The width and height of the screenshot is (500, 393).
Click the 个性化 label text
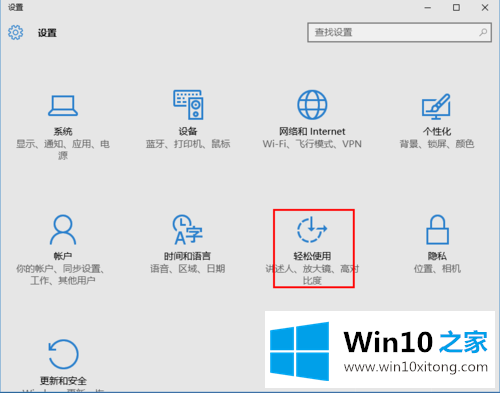[x=437, y=131]
